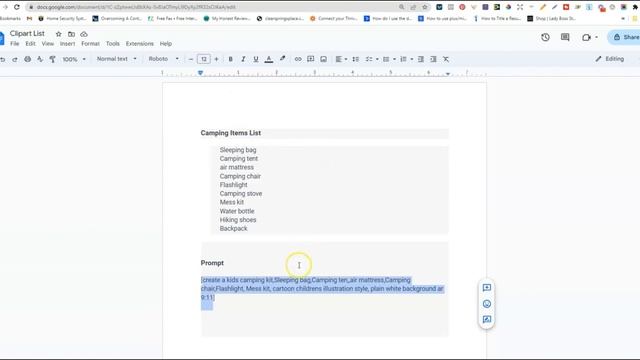This screenshot has width=640, height=360.
Task: Click the Clipart List document title
Action: point(27,33)
